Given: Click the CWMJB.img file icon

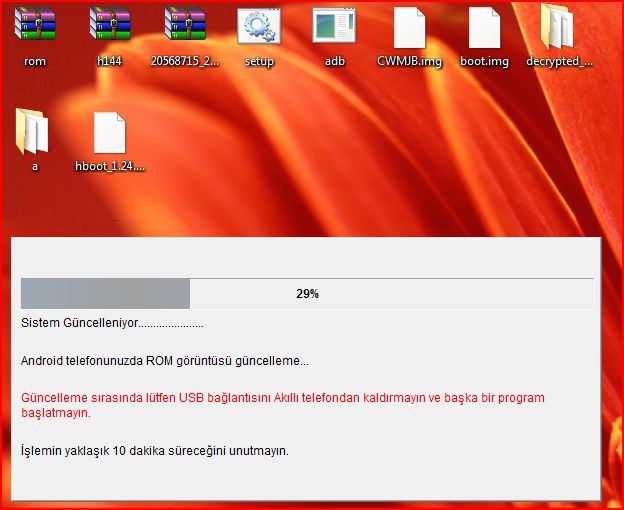Looking at the screenshot, I should (409, 27).
